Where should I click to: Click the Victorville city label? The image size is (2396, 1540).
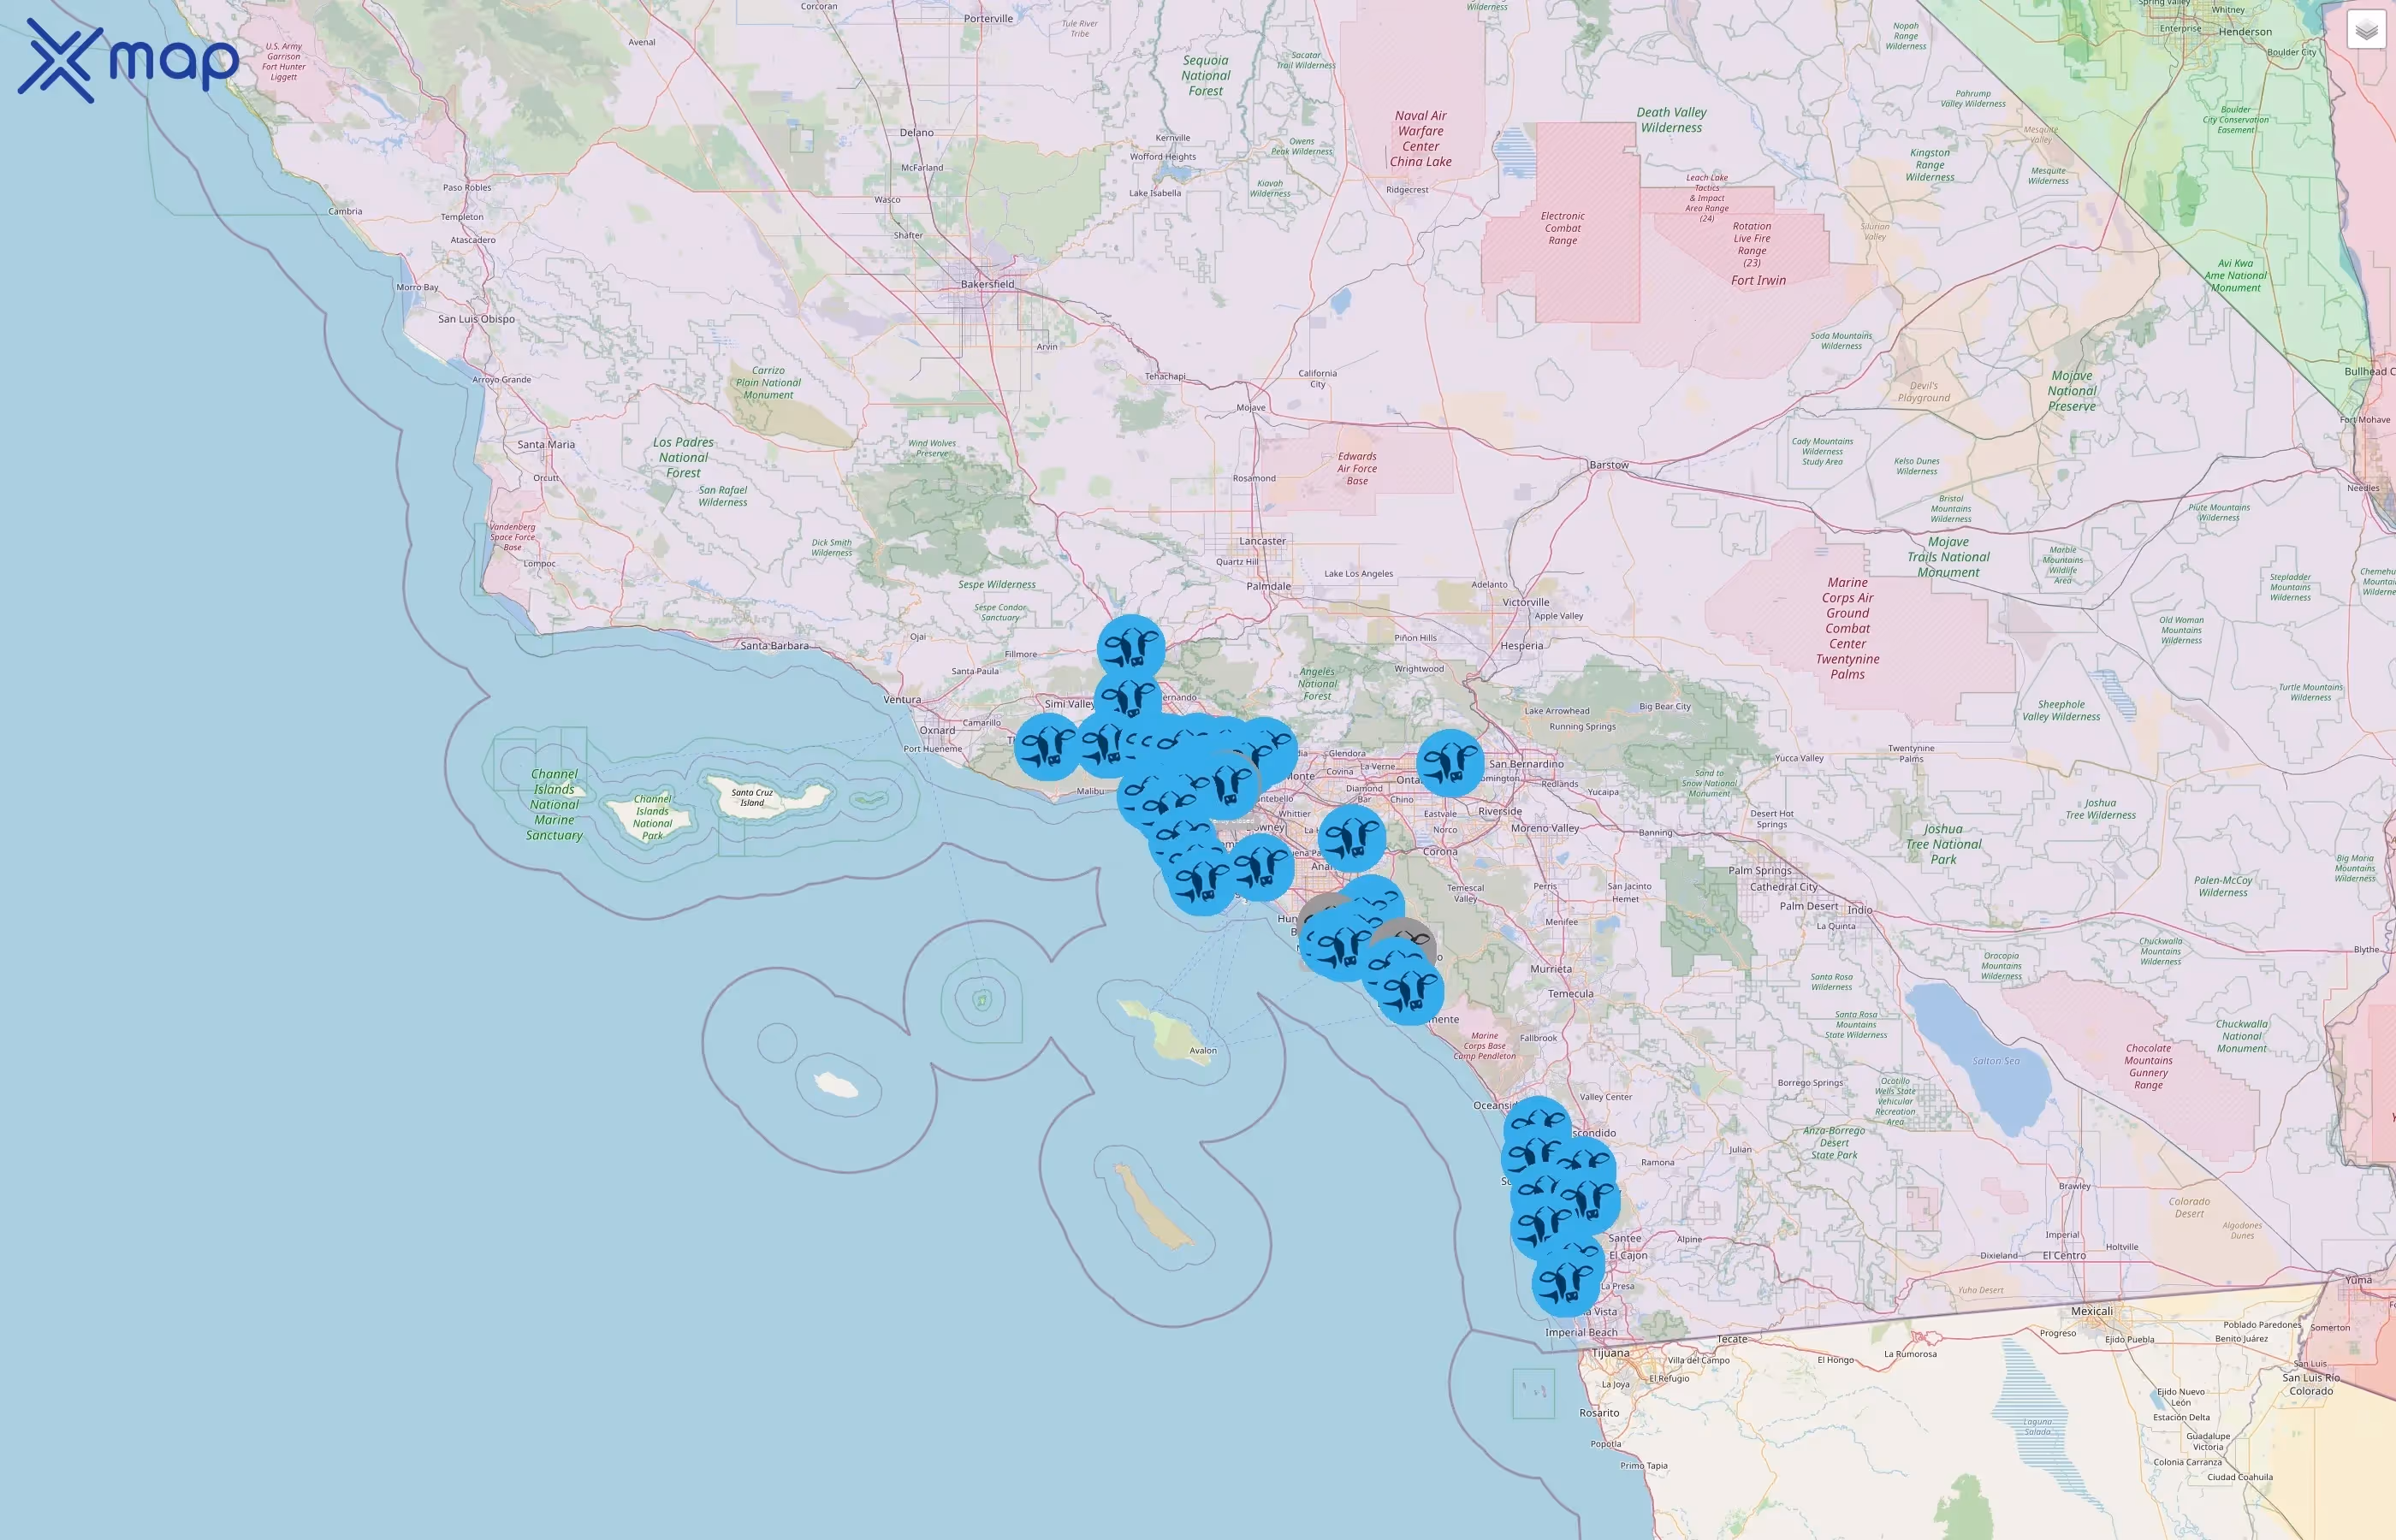tap(1525, 602)
